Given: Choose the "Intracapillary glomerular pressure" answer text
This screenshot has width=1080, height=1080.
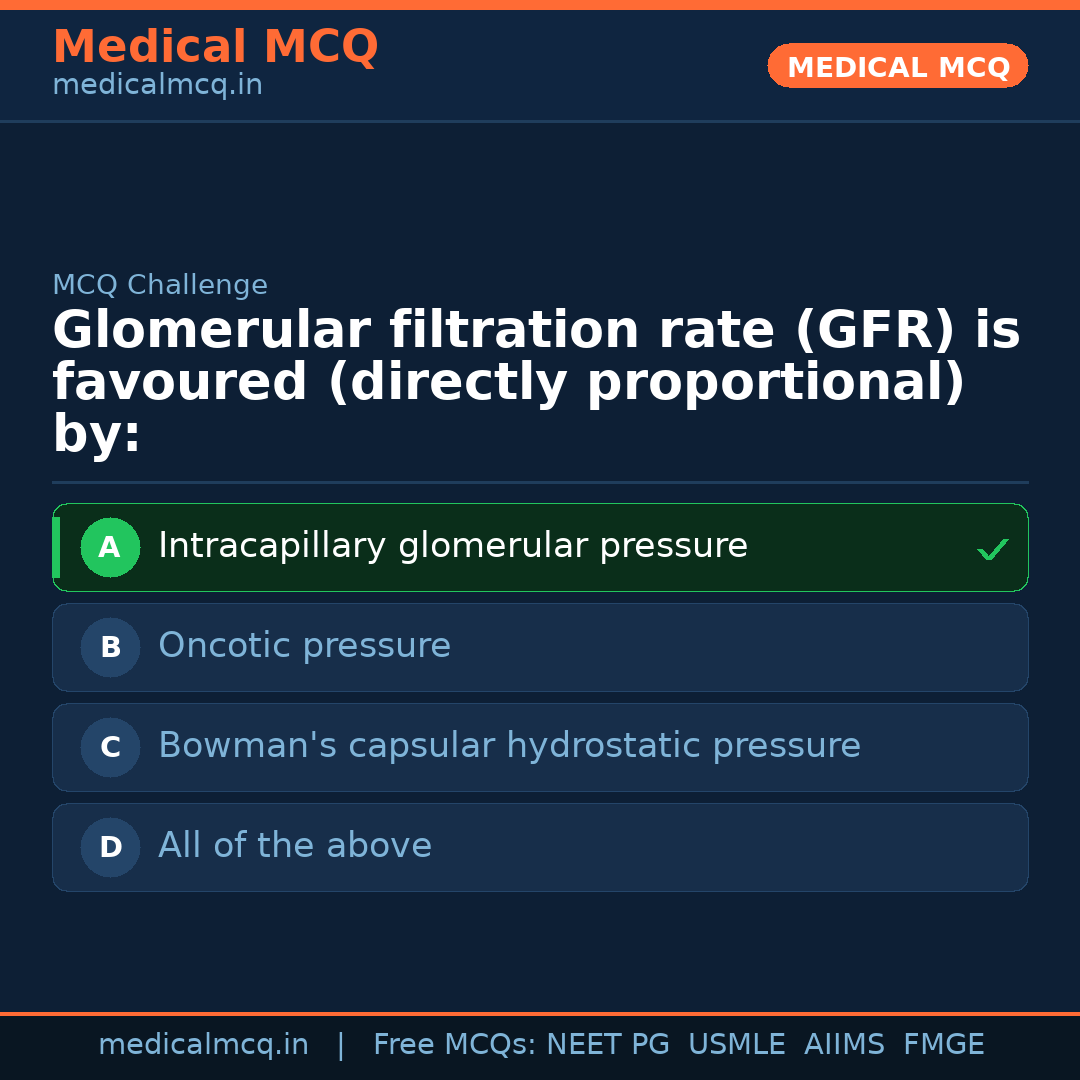Looking at the screenshot, I should [x=452, y=546].
